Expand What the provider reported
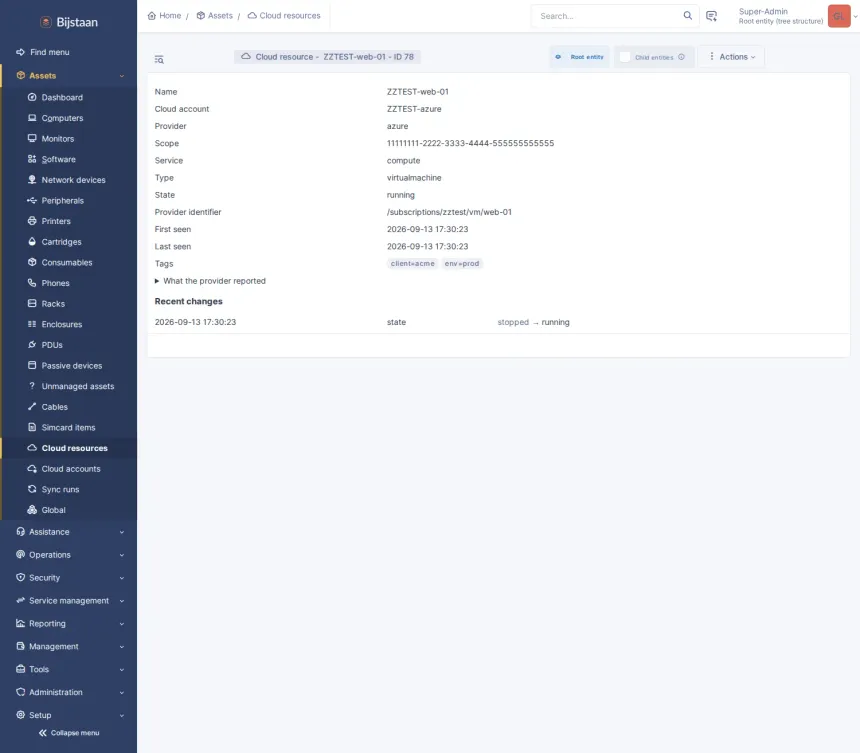Image resolution: width=860 pixels, height=753 pixels. [210, 281]
